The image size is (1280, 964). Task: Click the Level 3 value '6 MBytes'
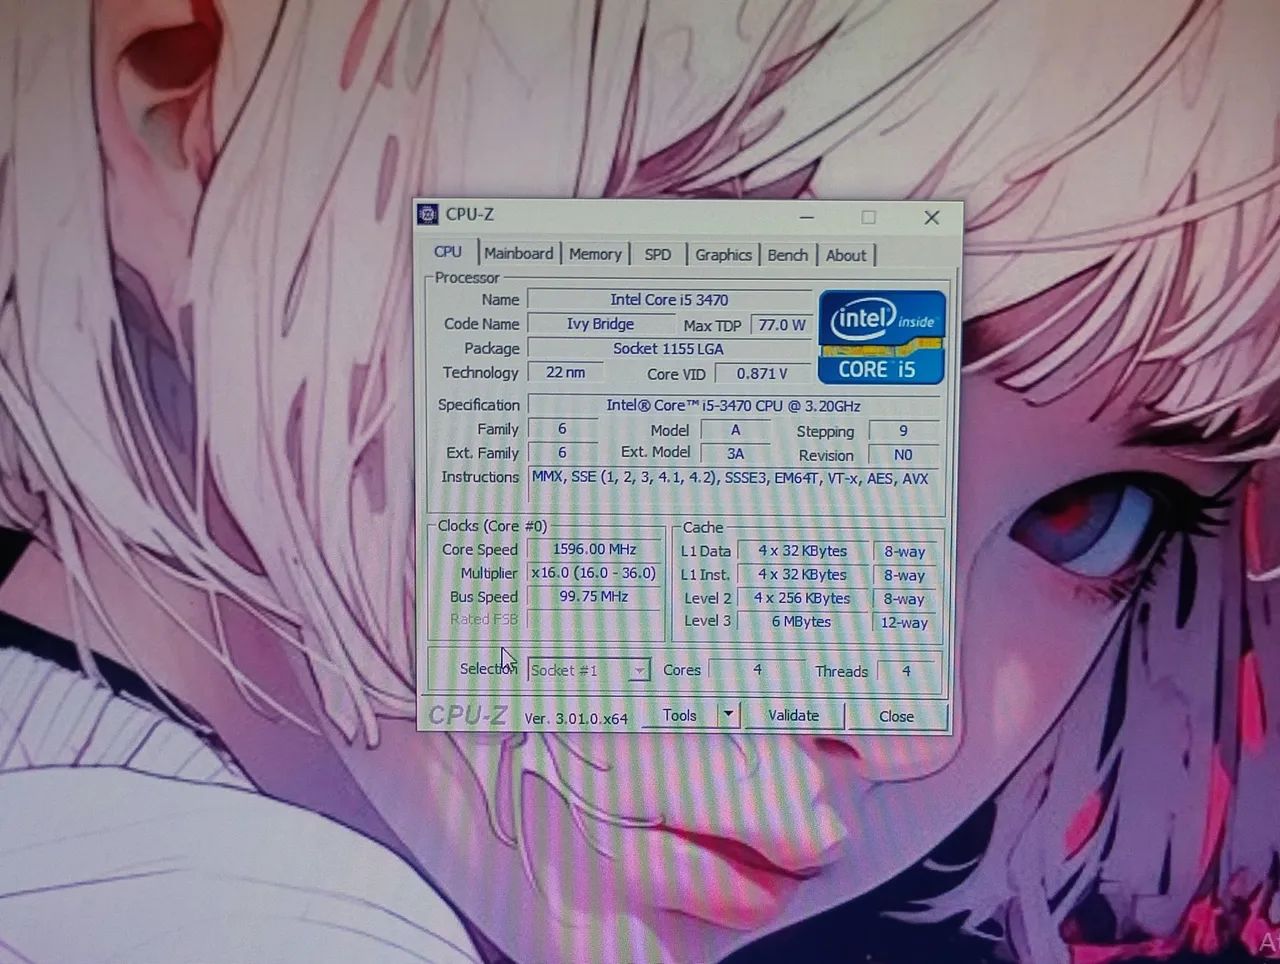click(802, 621)
